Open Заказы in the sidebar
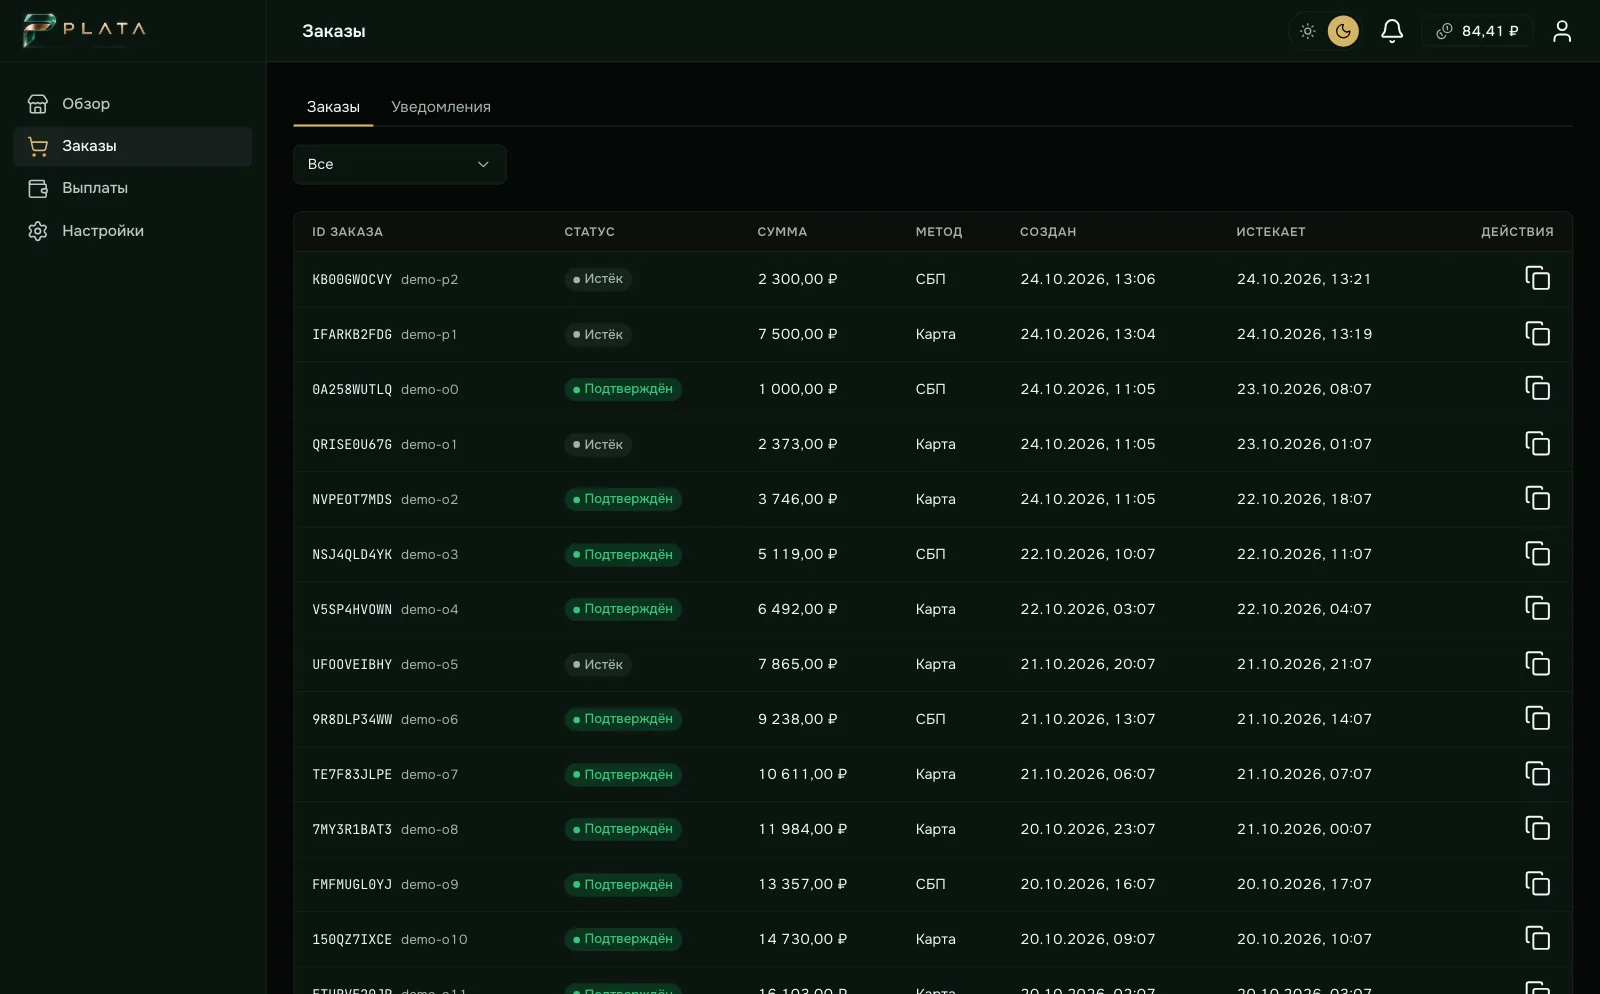Screen dimensions: 1600x994 pyautogui.click(x=133, y=146)
